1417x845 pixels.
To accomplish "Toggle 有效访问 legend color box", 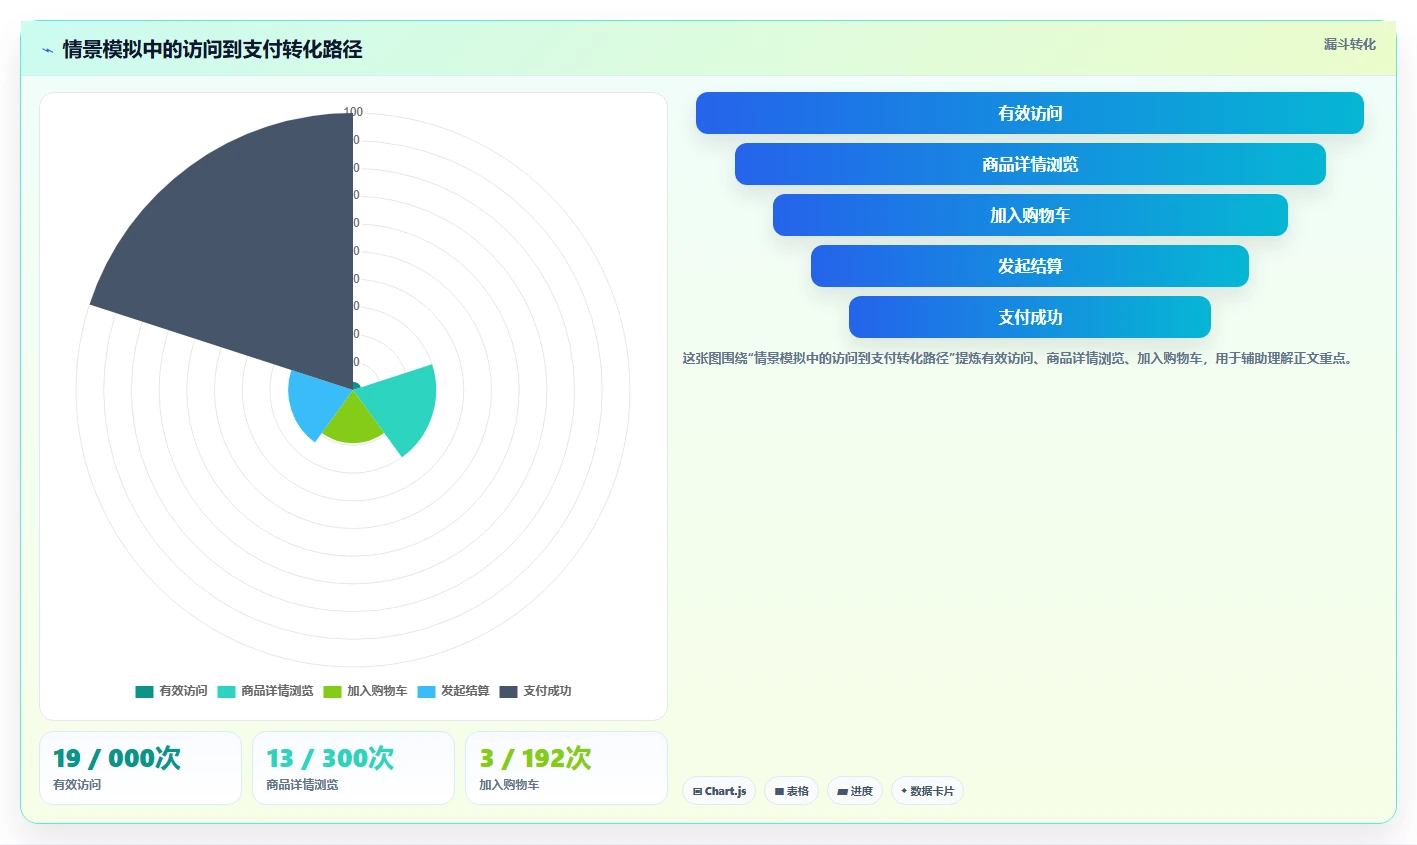I will click(144, 691).
